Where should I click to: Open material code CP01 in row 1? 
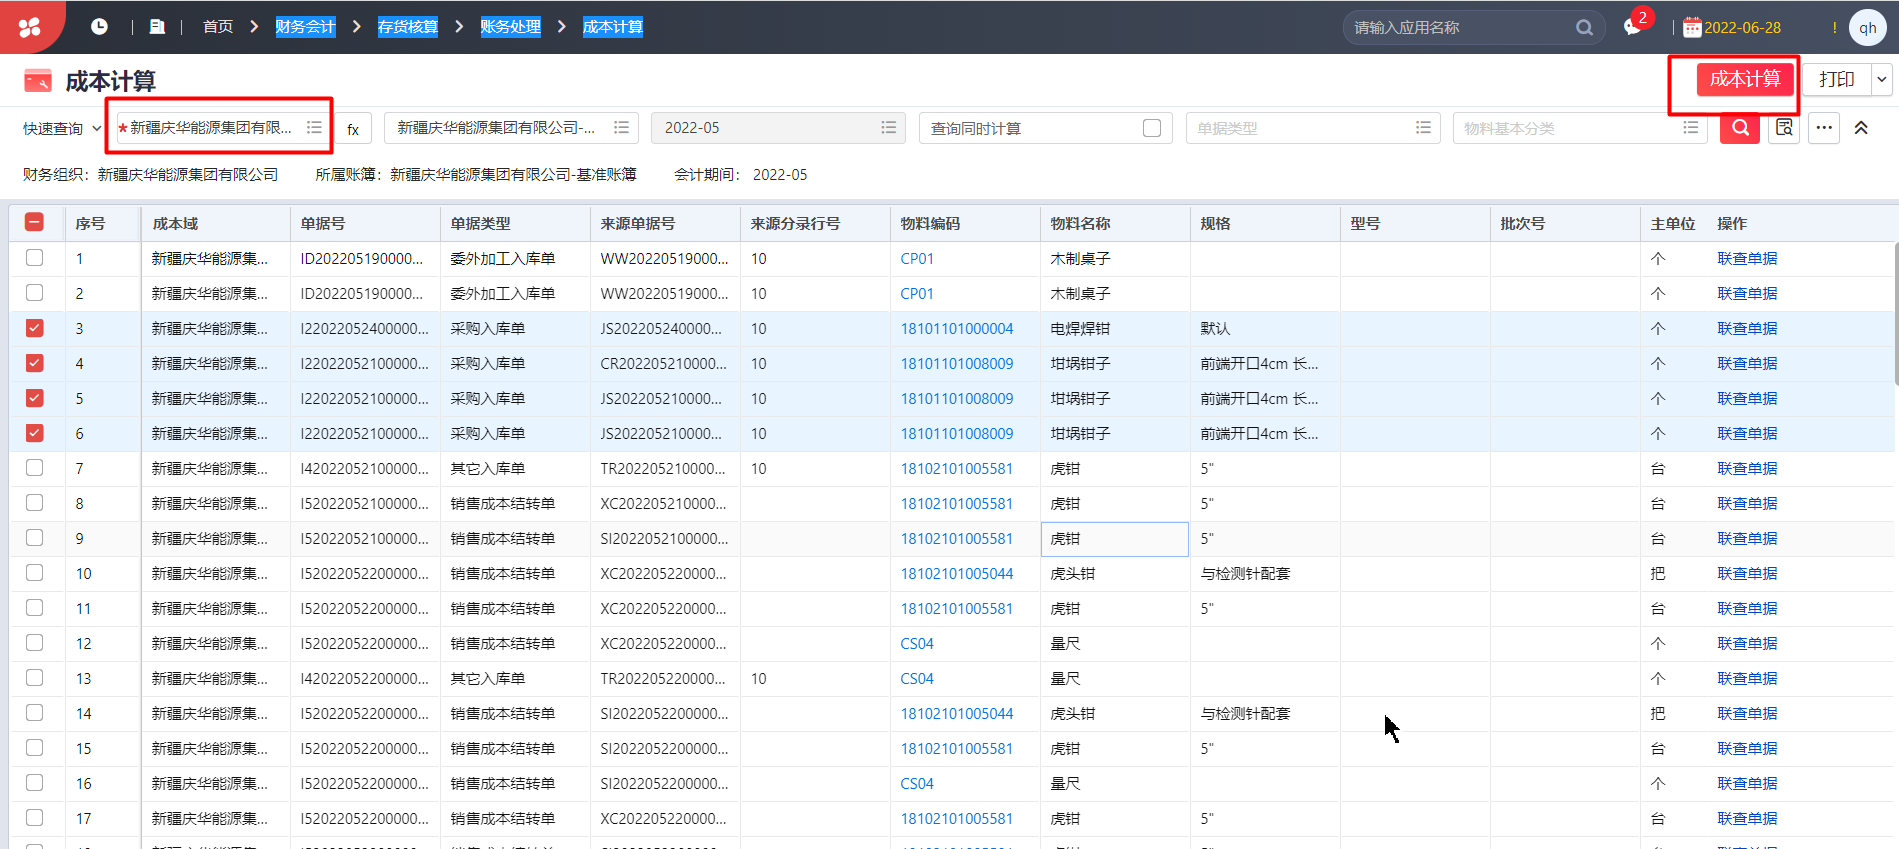click(917, 258)
